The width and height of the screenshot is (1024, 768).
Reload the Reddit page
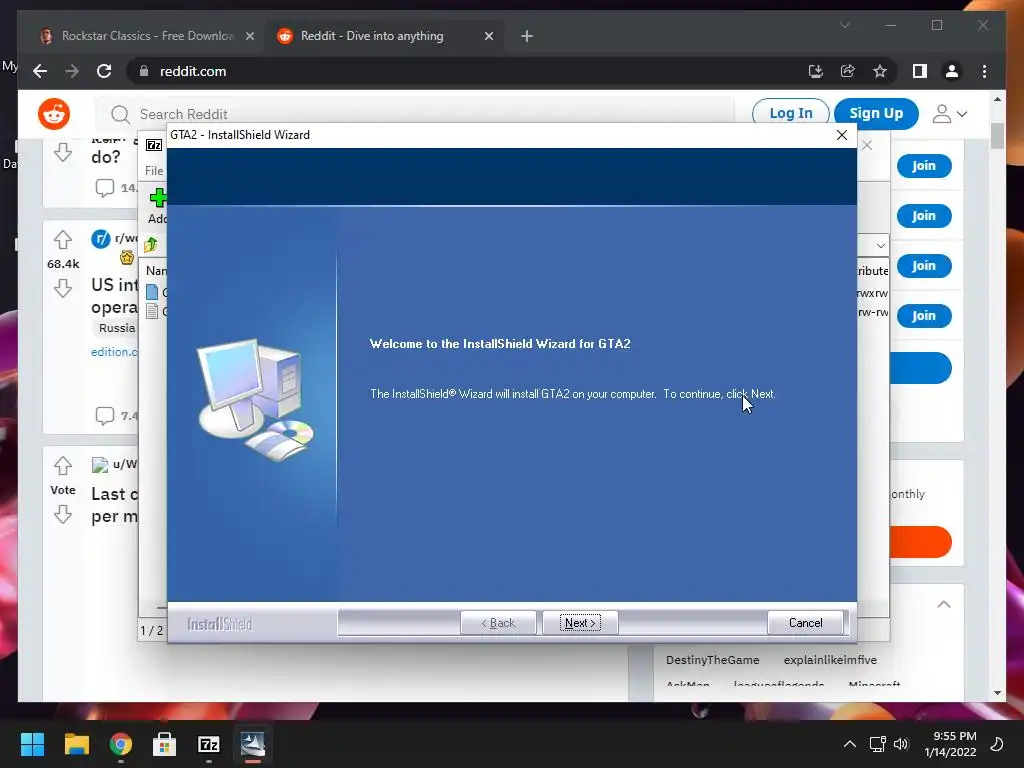pos(104,71)
